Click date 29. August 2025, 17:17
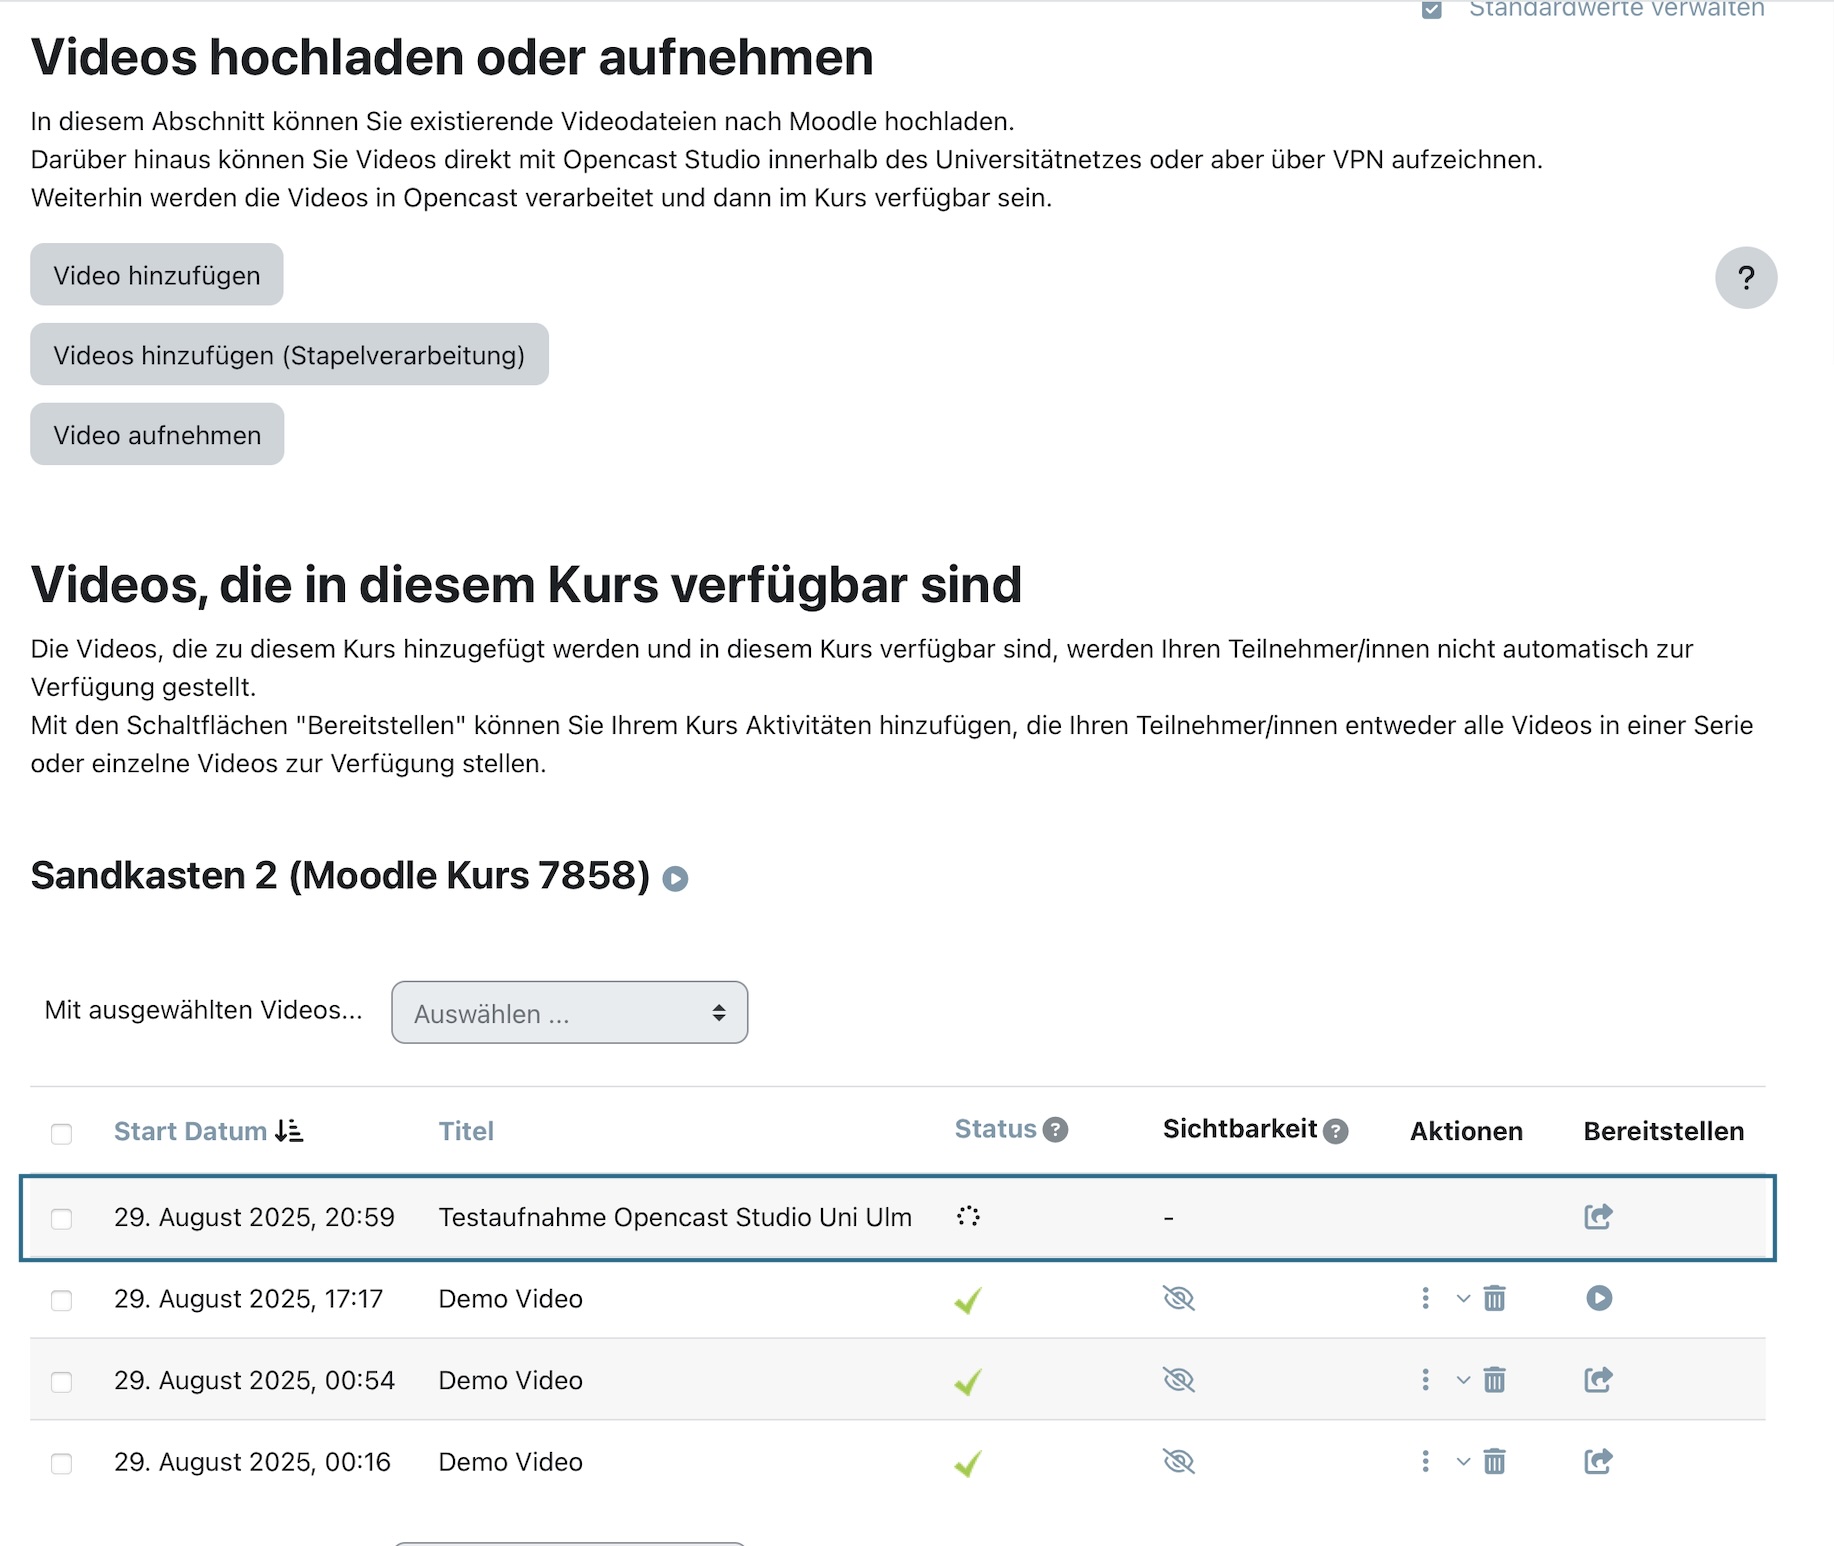This screenshot has height=1546, width=1834. 248,1299
